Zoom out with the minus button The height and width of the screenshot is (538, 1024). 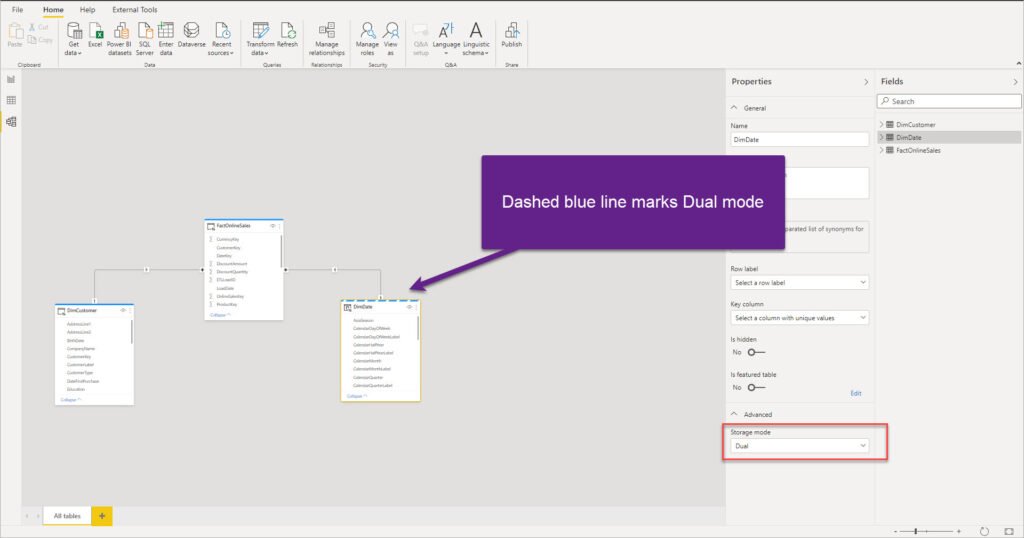click(895, 531)
